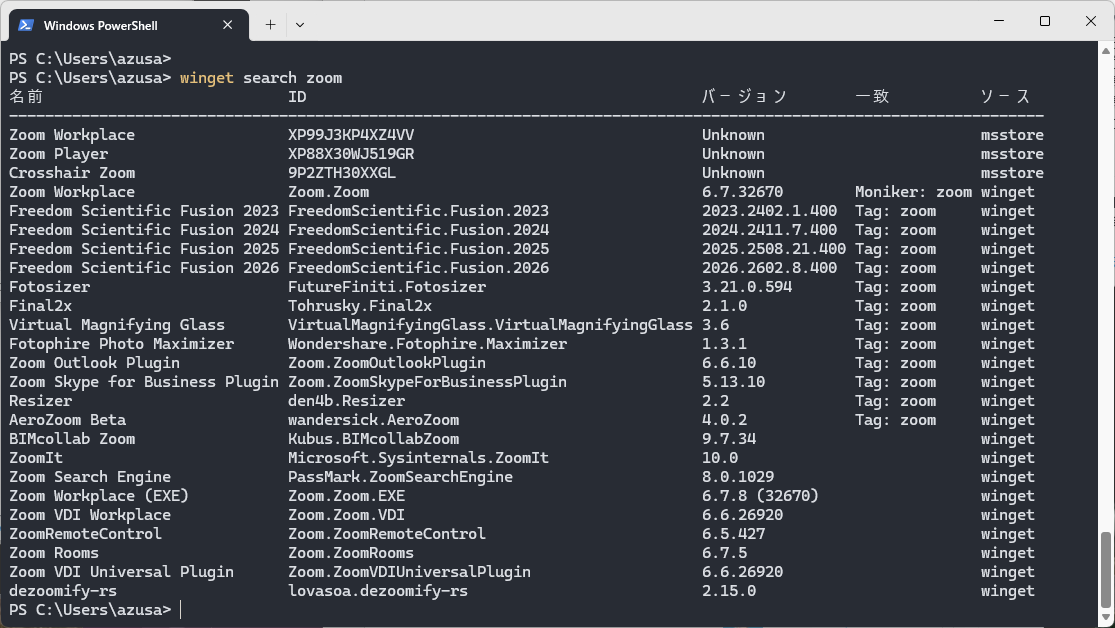Click the 'winget search zoom' command text
Image resolution: width=1115 pixels, height=628 pixels.
pos(261,78)
